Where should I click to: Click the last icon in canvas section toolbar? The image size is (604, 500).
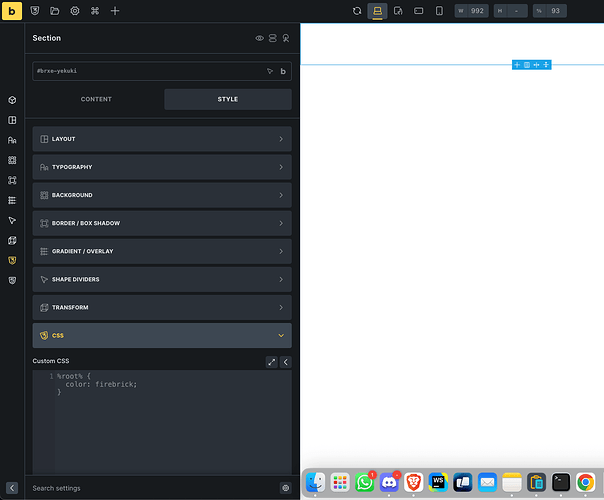[x=546, y=65]
